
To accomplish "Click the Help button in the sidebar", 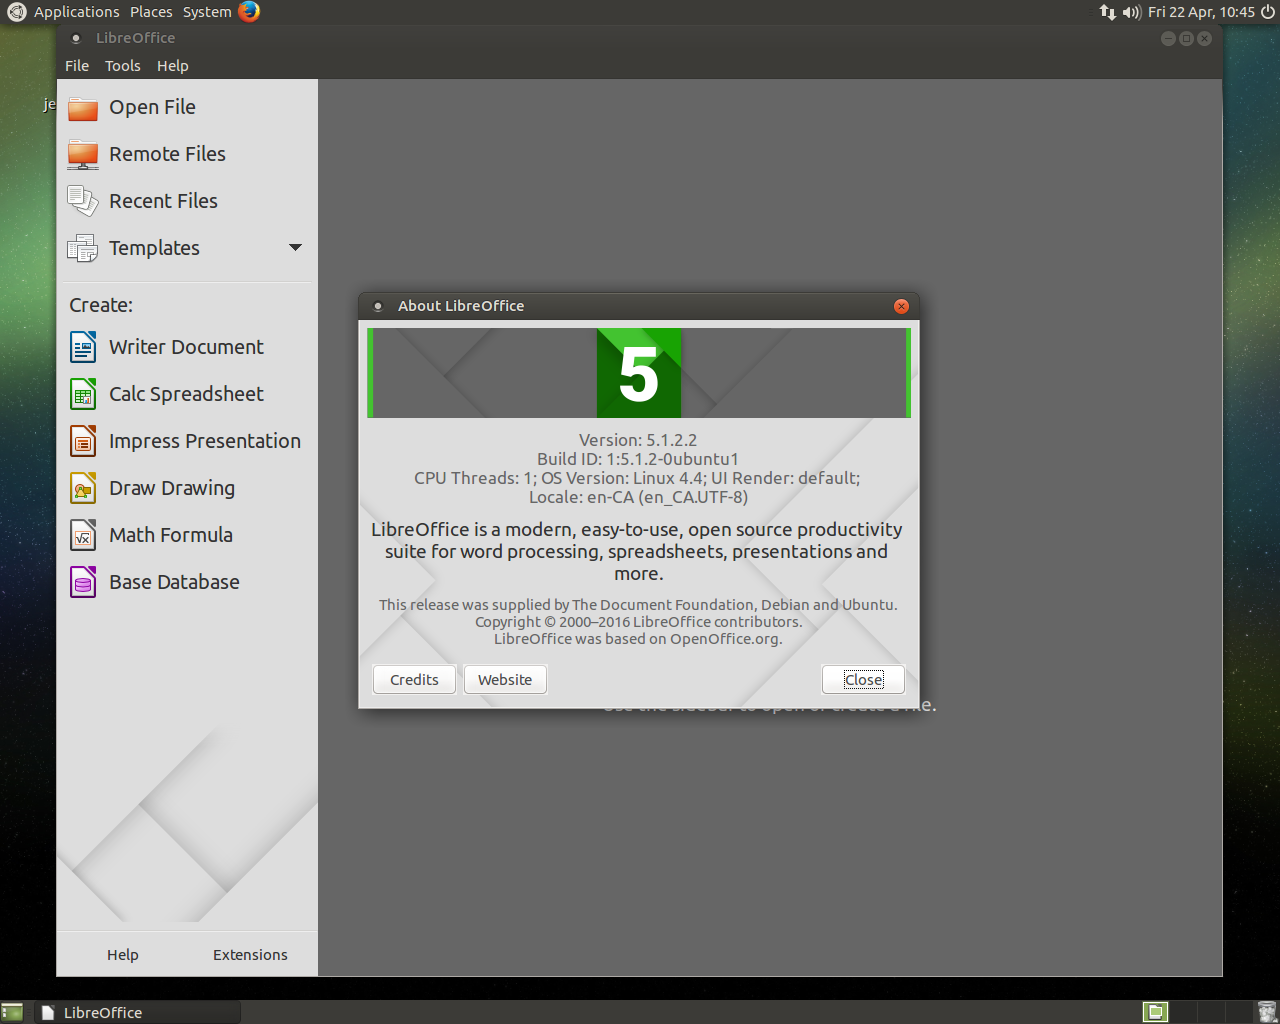I will pyautogui.click(x=123, y=955).
